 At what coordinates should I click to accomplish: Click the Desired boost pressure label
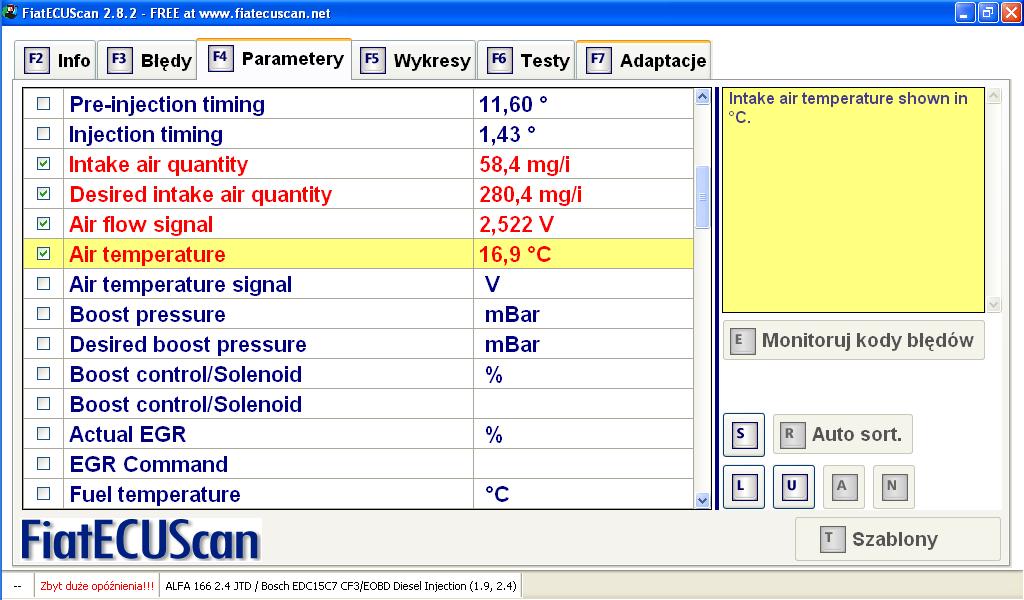click(x=188, y=345)
